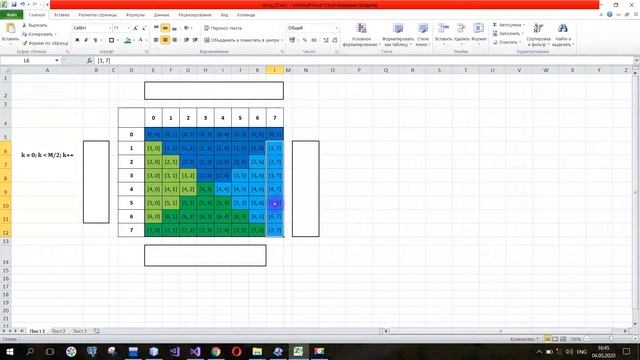This screenshot has height=360, width=640.
Task: Click Find and Select binoculars icon
Action: click(x=563, y=28)
